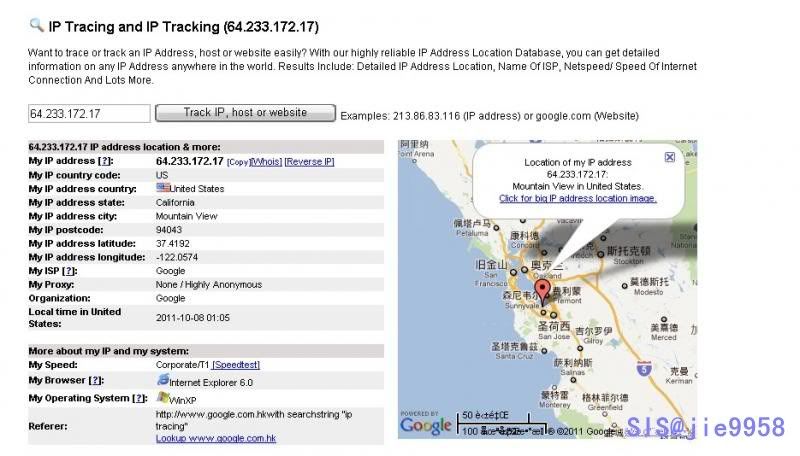Click the help [?] beside My Browser

tap(96, 380)
